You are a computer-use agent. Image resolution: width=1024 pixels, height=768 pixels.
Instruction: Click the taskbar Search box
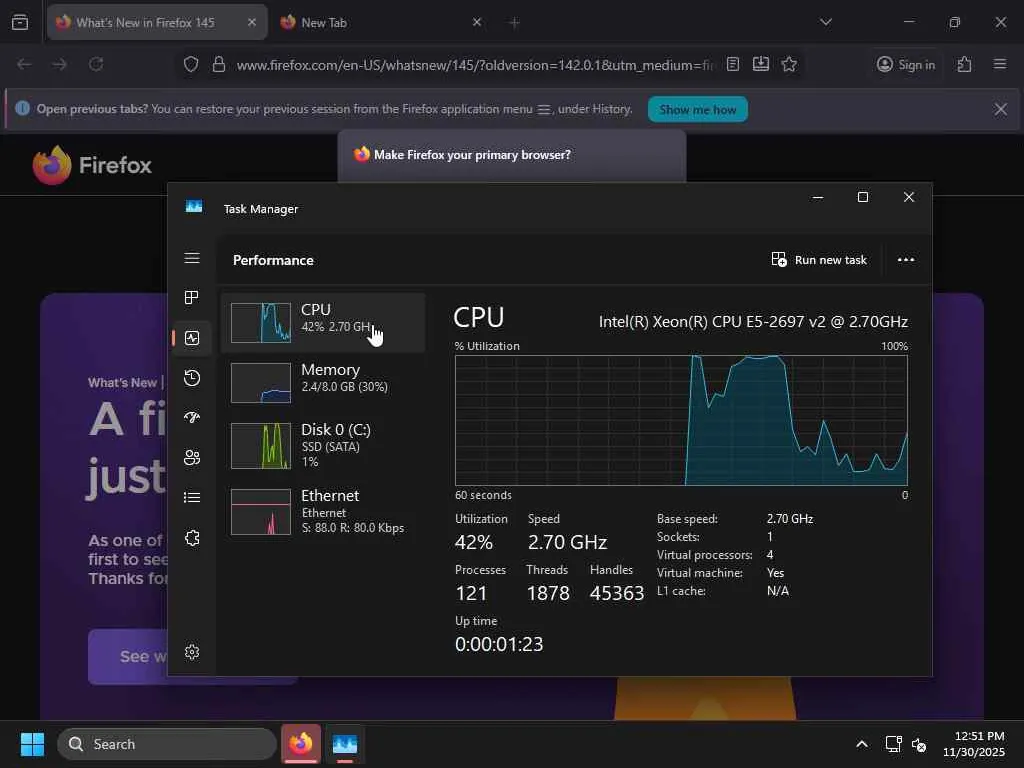[167, 744]
